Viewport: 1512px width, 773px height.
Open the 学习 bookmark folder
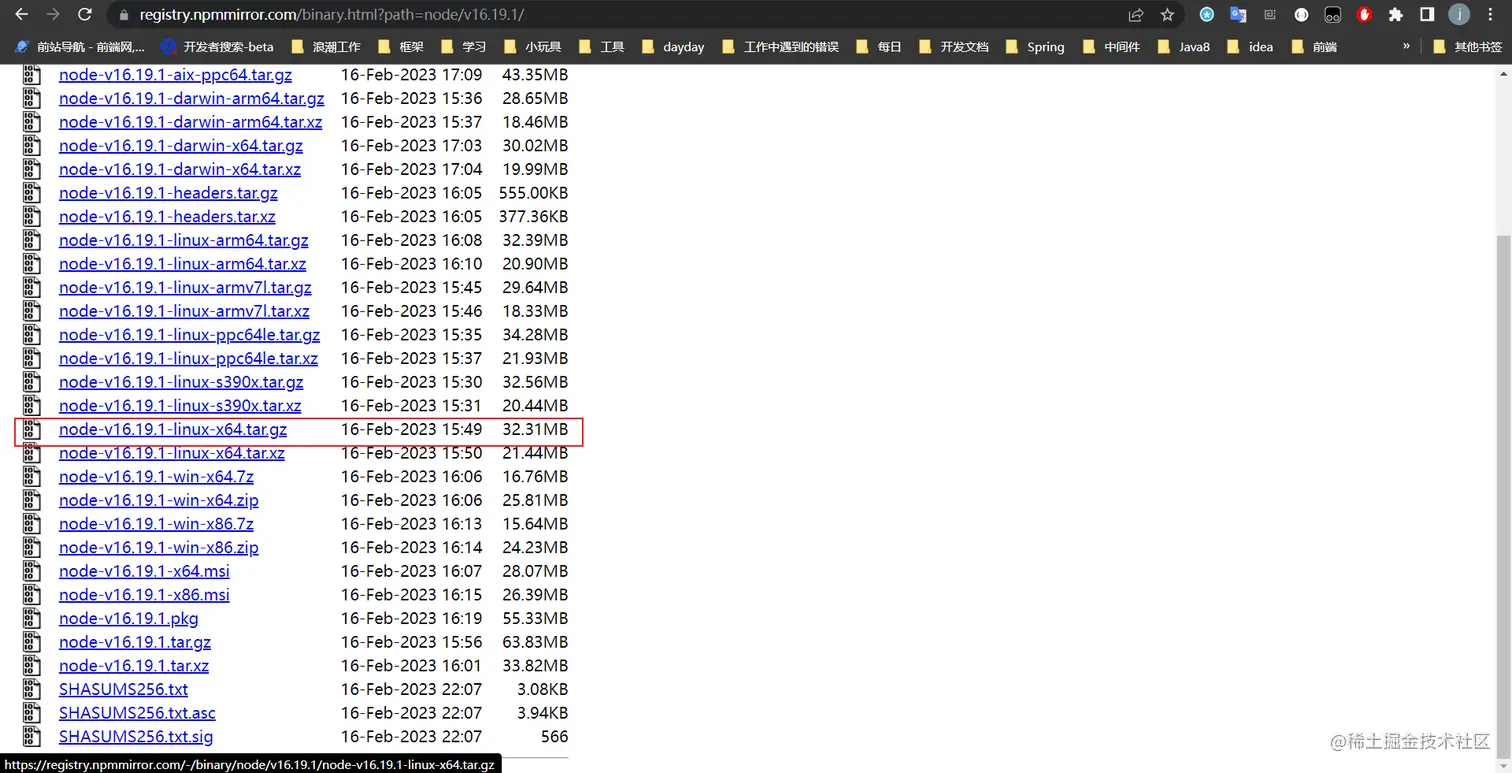[464, 47]
